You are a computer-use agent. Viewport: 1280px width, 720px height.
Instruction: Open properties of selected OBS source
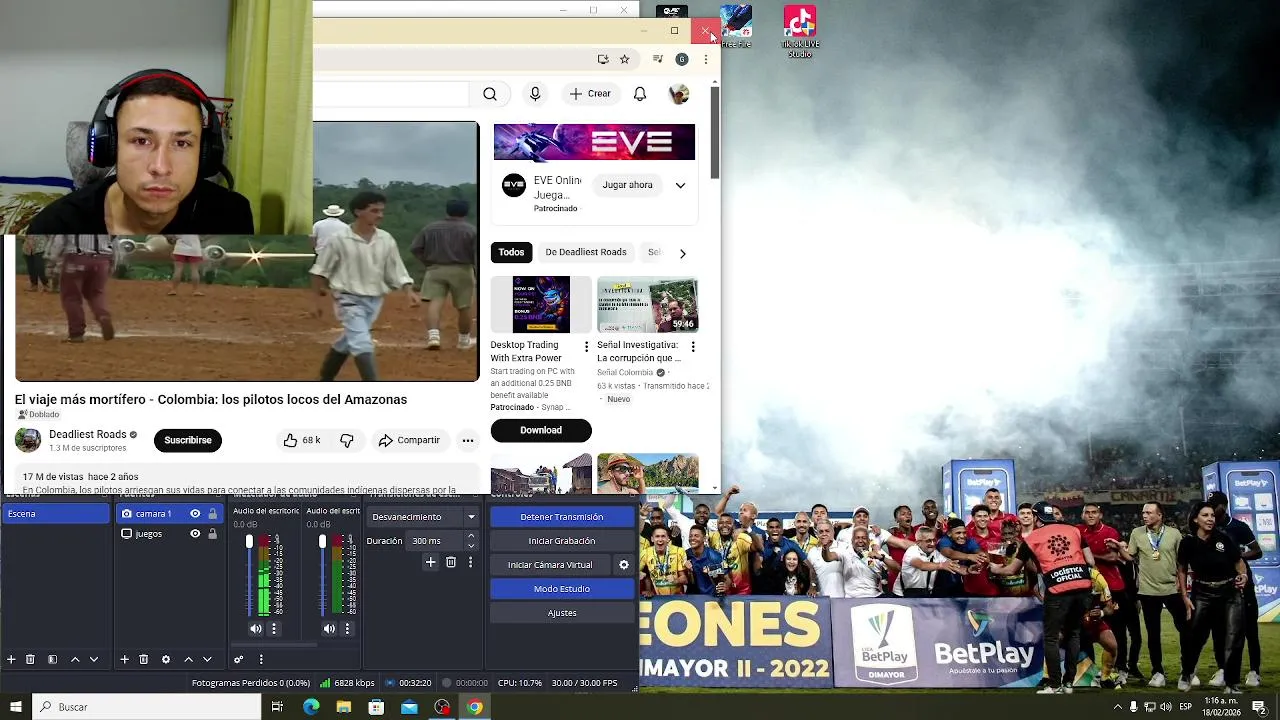pyautogui.click(x=166, y=659)
